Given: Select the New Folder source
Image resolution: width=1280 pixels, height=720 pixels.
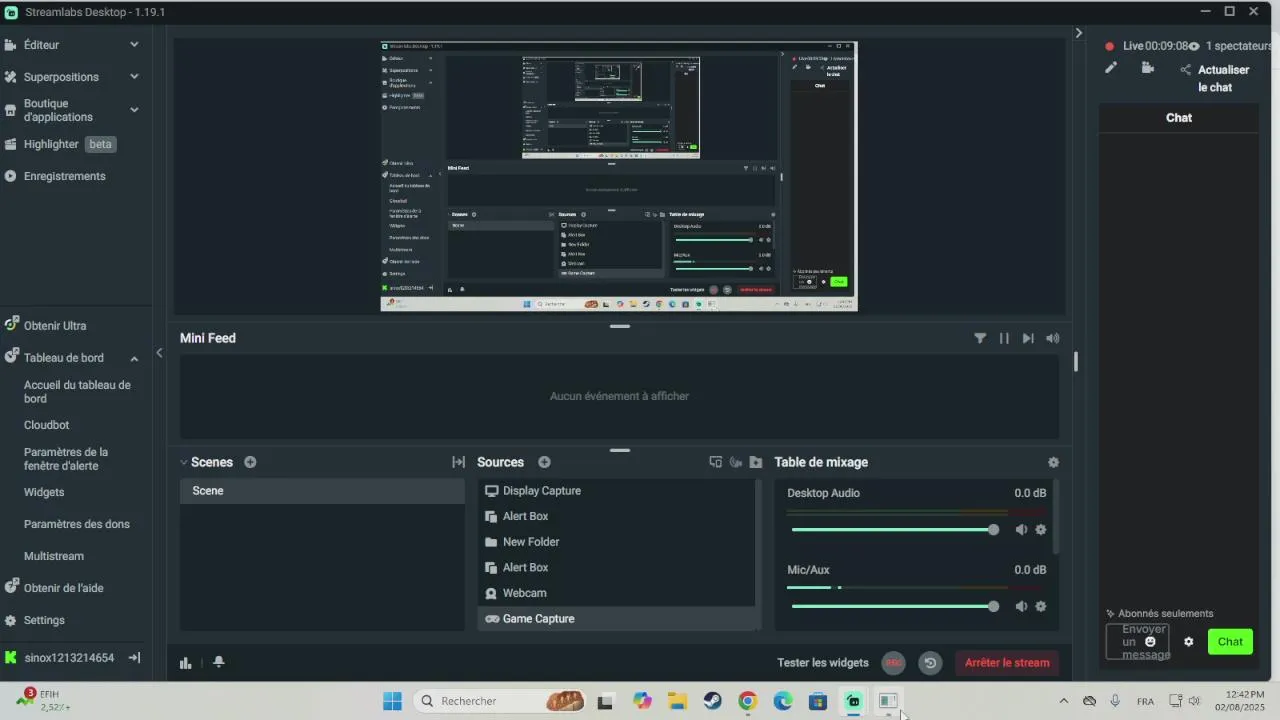Looking at the screenshot, I should point(616,542).
